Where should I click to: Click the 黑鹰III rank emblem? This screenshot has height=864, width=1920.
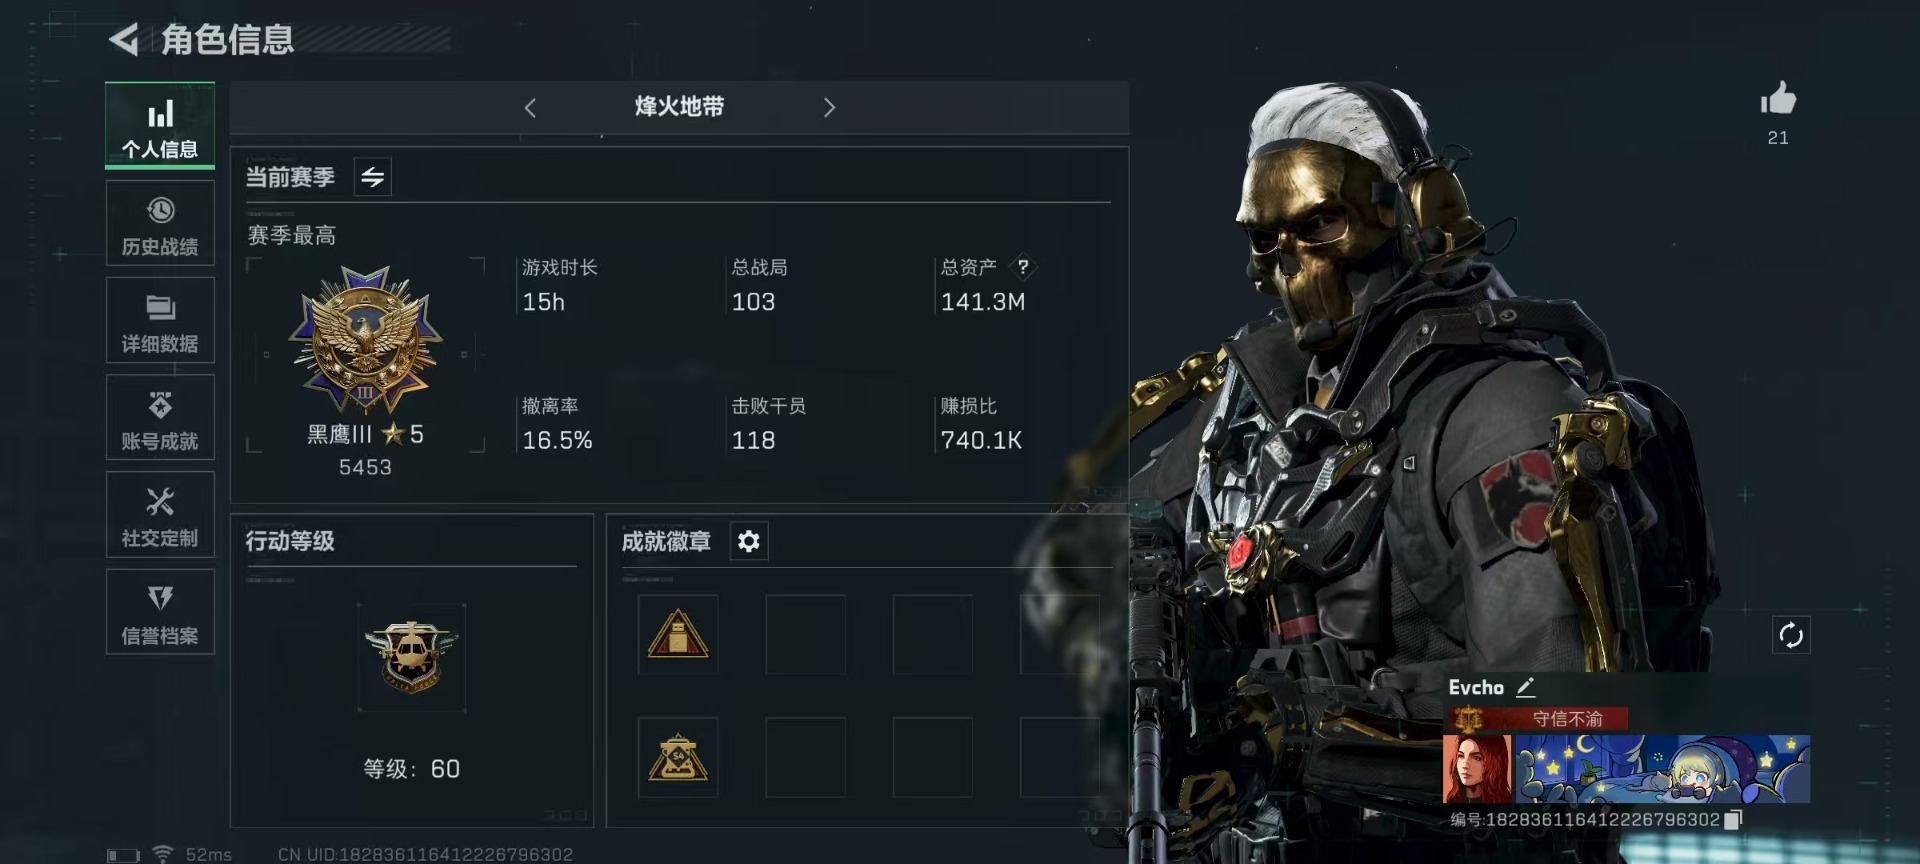pos(366,340)
